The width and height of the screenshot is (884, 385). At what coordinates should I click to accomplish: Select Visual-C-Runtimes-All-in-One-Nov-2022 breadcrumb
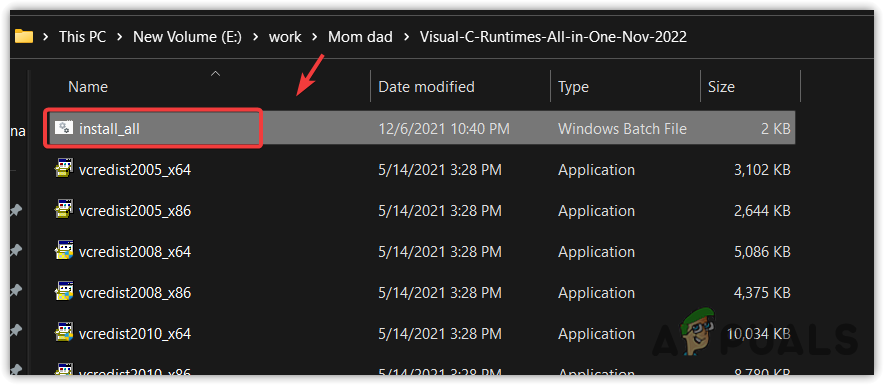click(x=553, y=37)
